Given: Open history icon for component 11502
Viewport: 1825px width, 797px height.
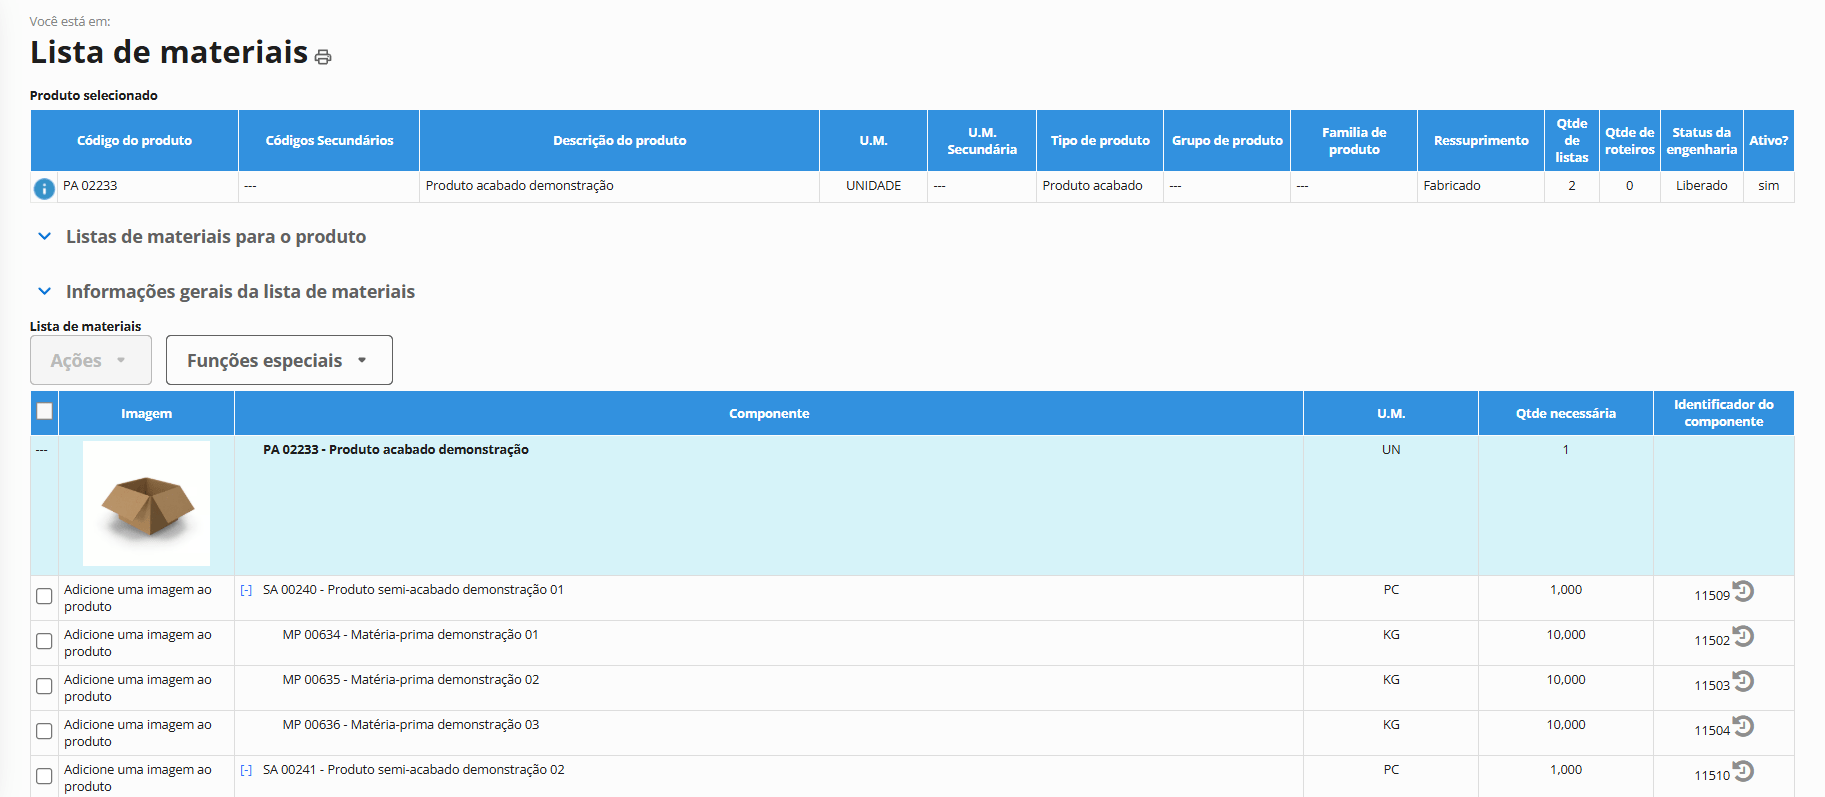Looking at the screenshot, I should [1743, 636].
